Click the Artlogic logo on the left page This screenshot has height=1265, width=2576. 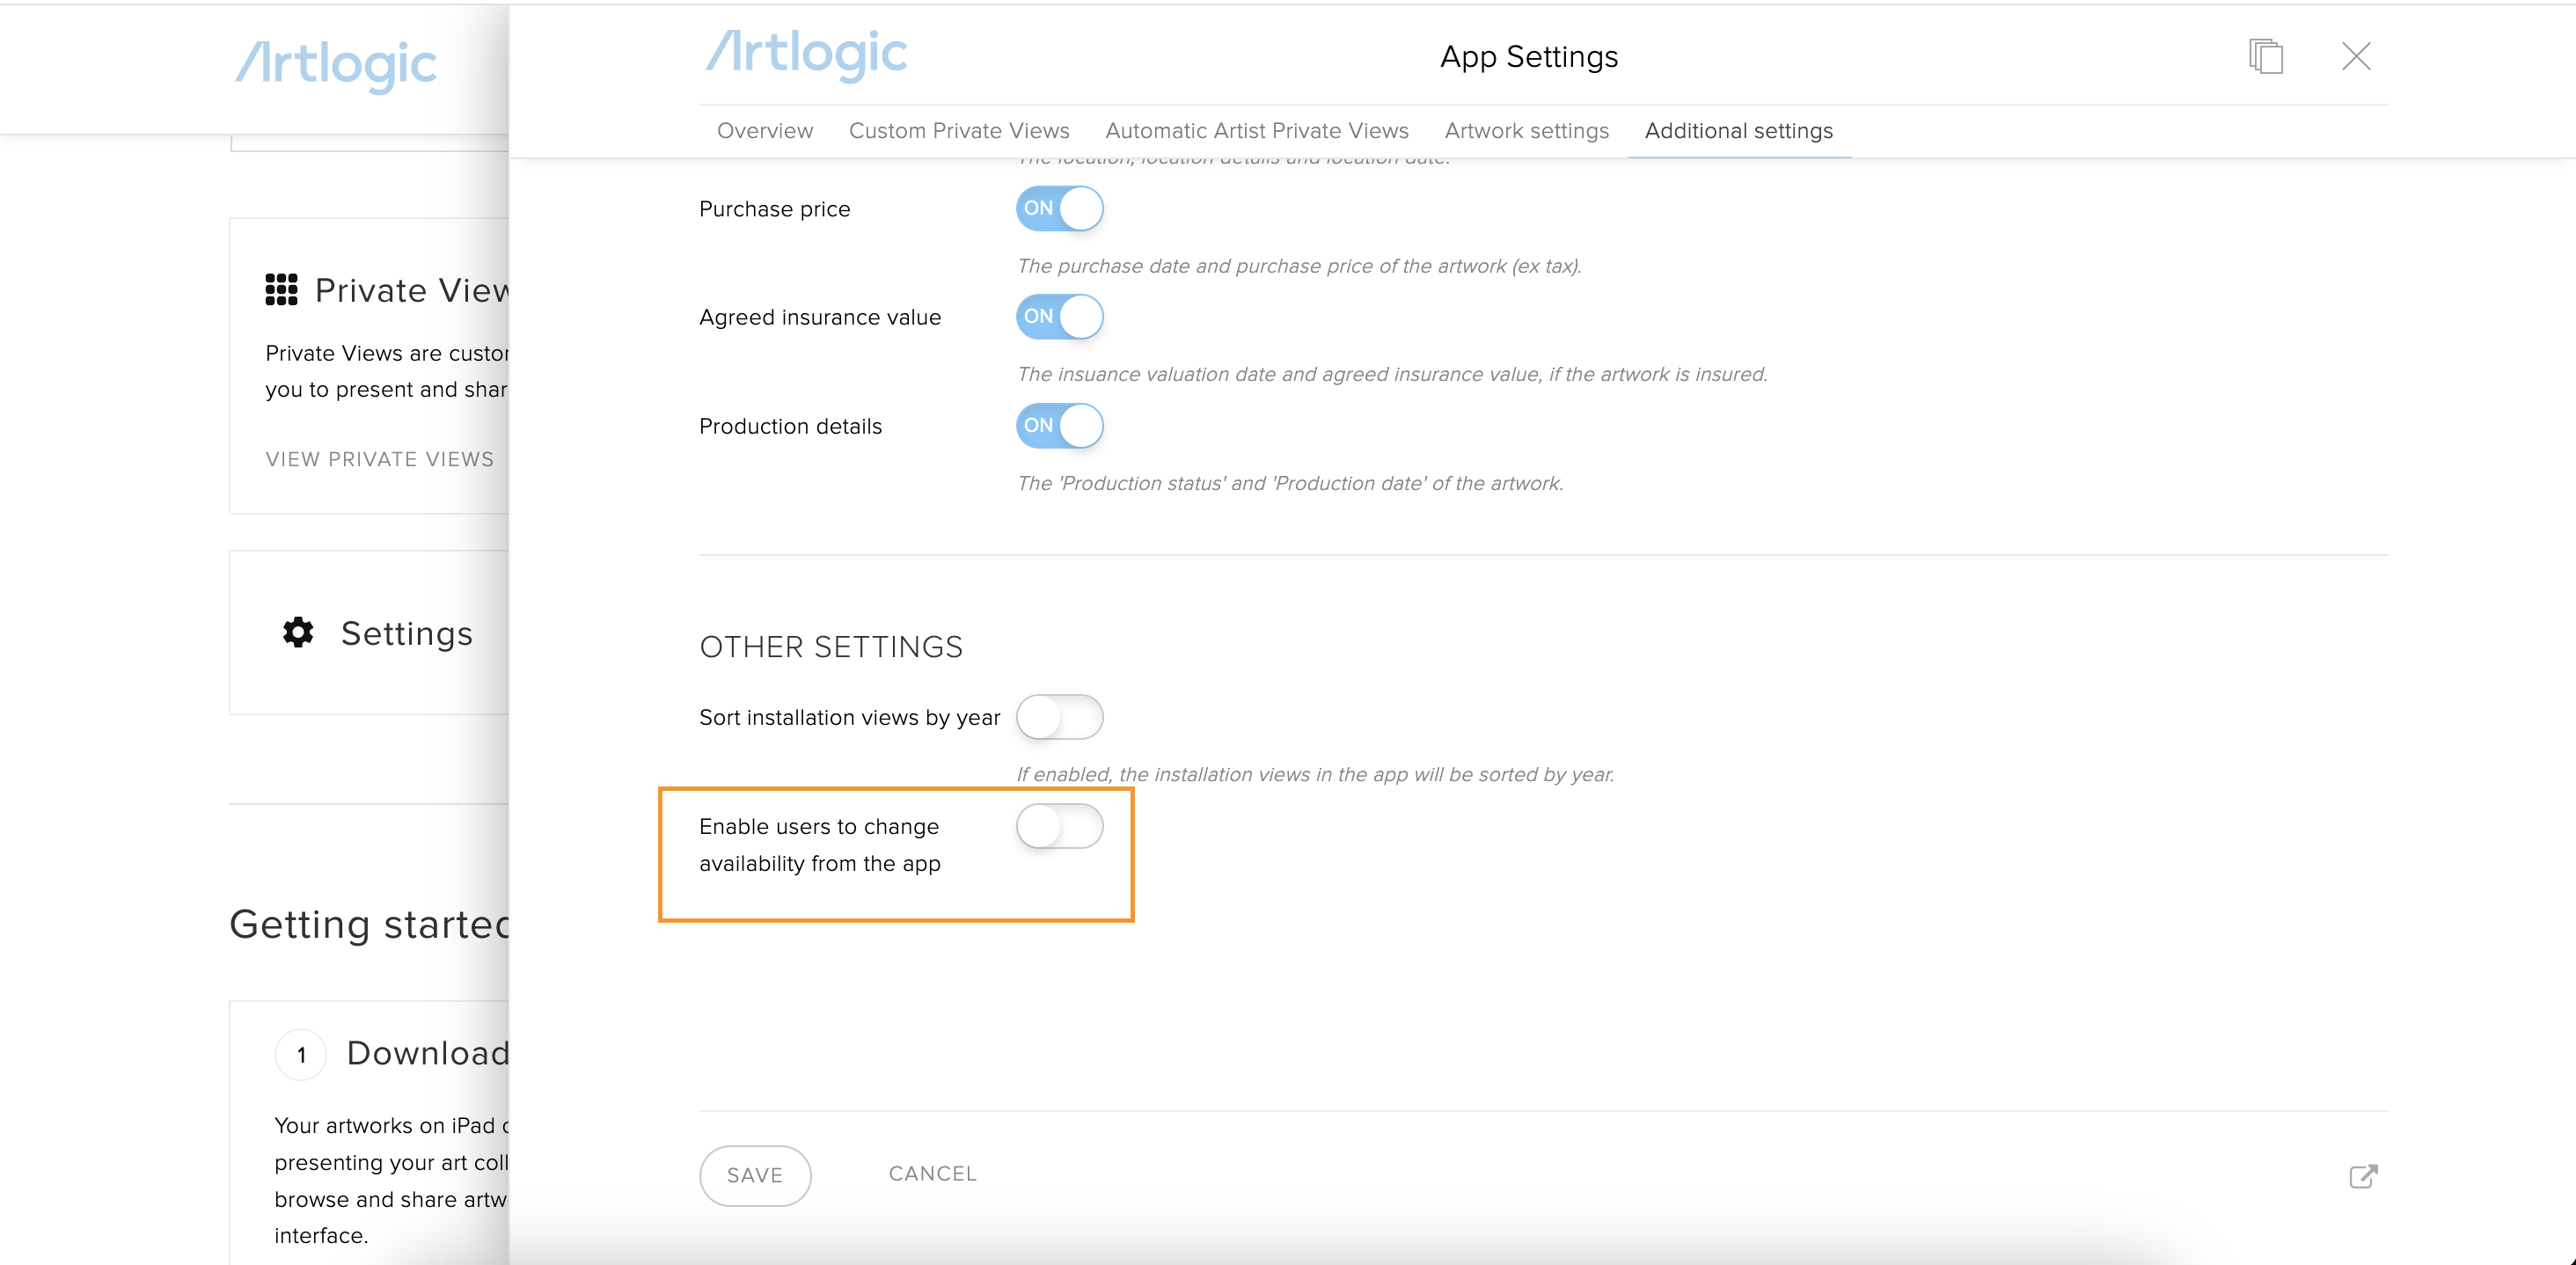[x=336, y=65]
